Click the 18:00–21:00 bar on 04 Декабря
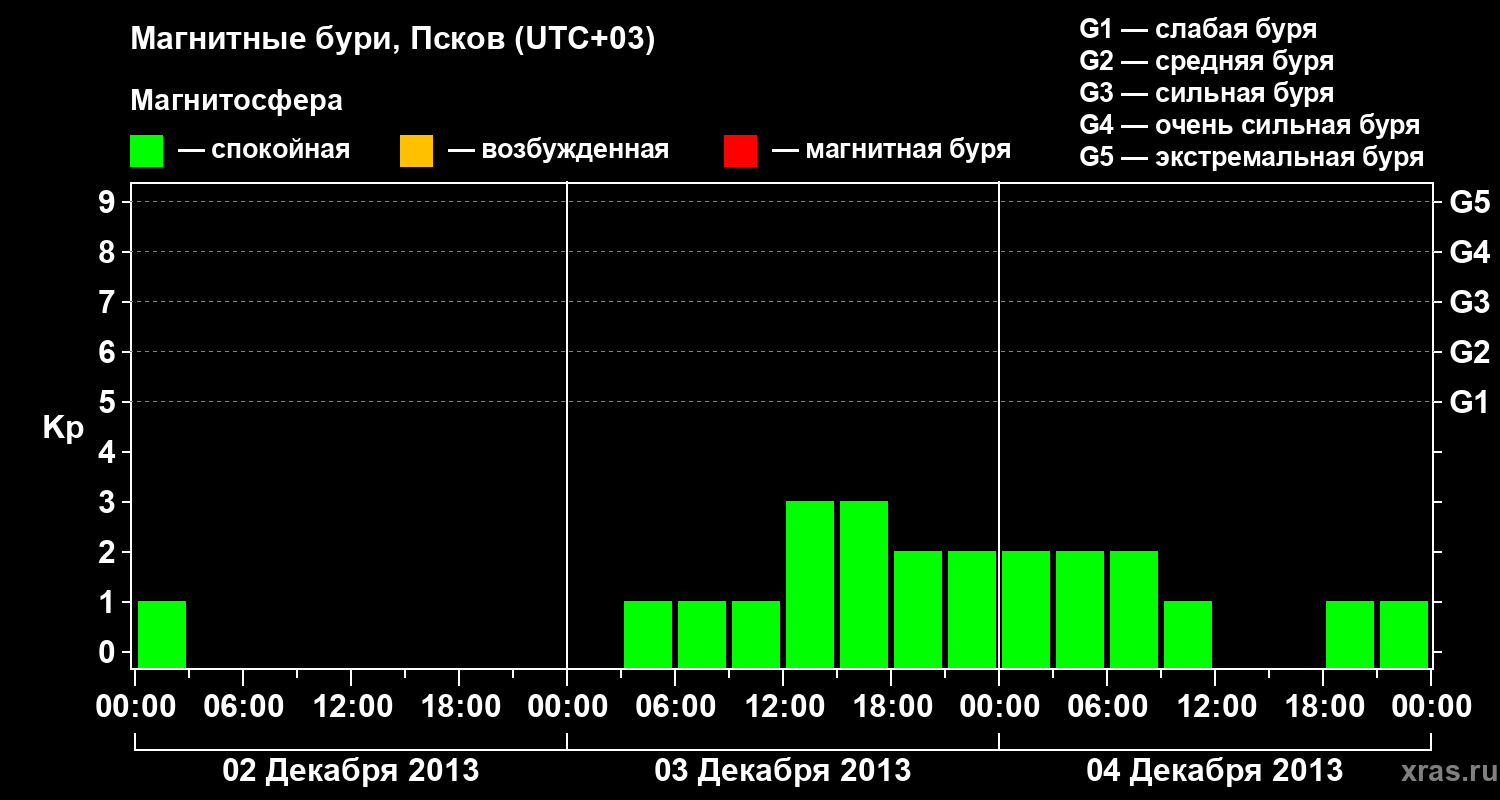The height and width of the screenshot is (800, 1500). (1350, 634)
